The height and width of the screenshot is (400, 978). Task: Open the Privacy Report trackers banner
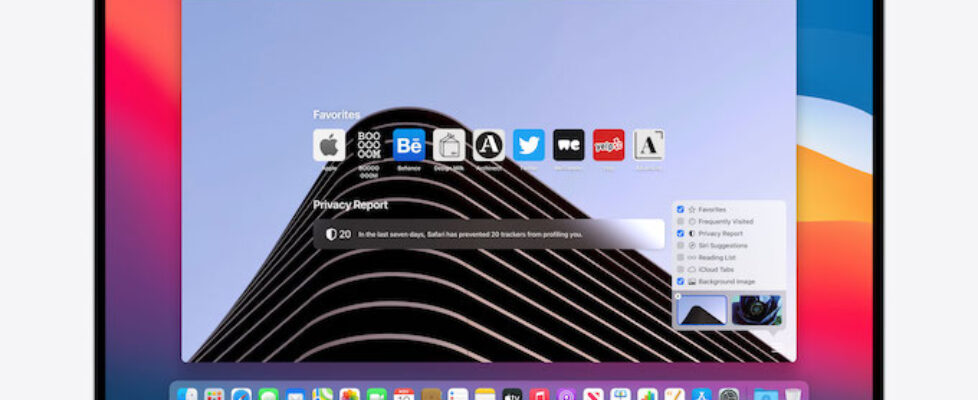pyautogui.click(x=489, y=234)
